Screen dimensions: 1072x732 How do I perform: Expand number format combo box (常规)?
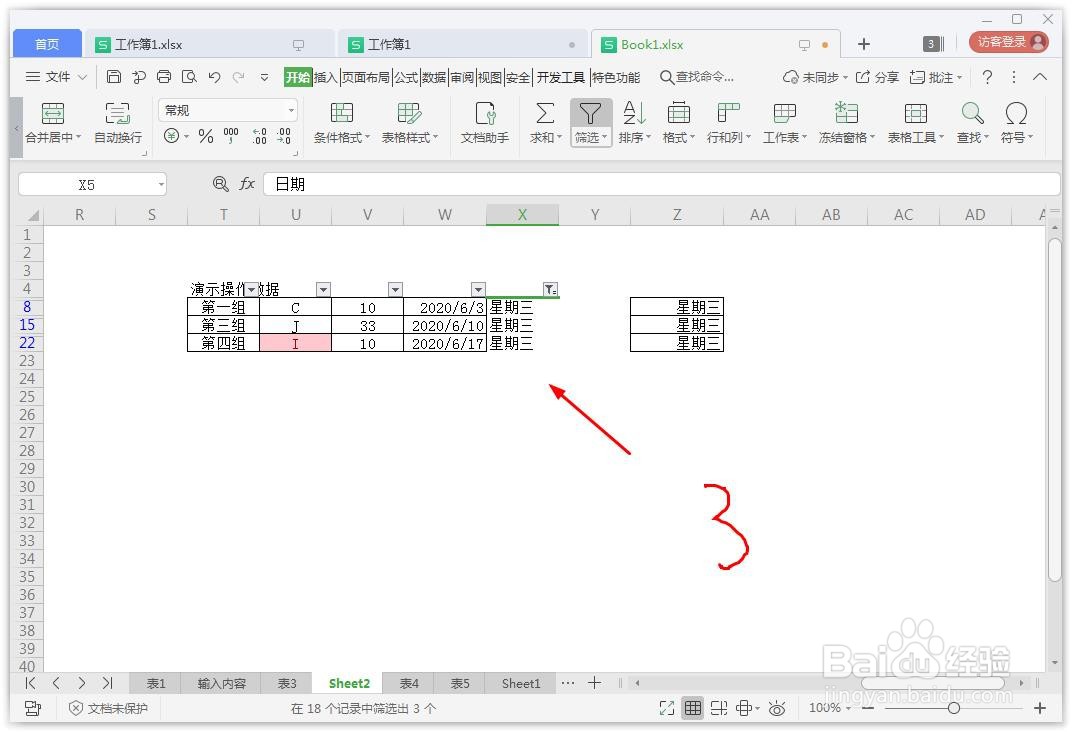click(291, 110)
